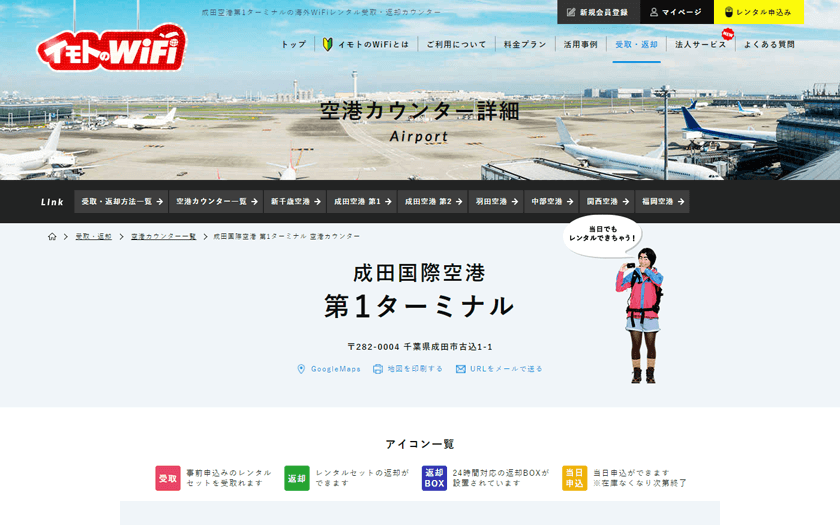Click the woman mascot holding camera
The width and height of the screenshot is (840, 525).
point(642,315)
